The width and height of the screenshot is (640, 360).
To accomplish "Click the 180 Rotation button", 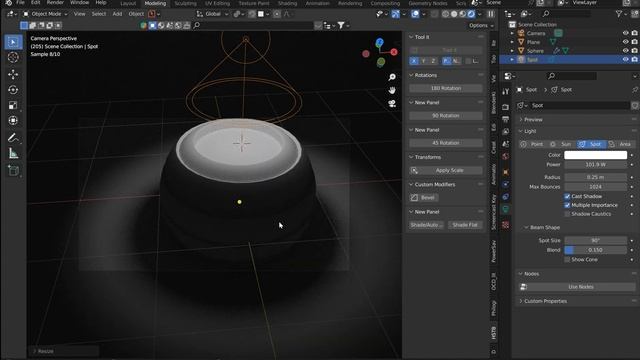I will (446, 88).
